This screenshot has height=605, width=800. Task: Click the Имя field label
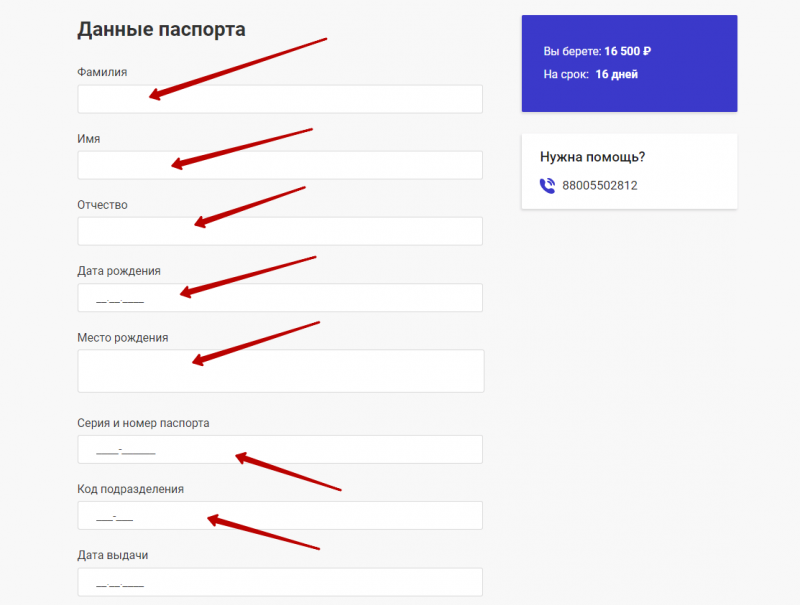click(x=89, y=139)
